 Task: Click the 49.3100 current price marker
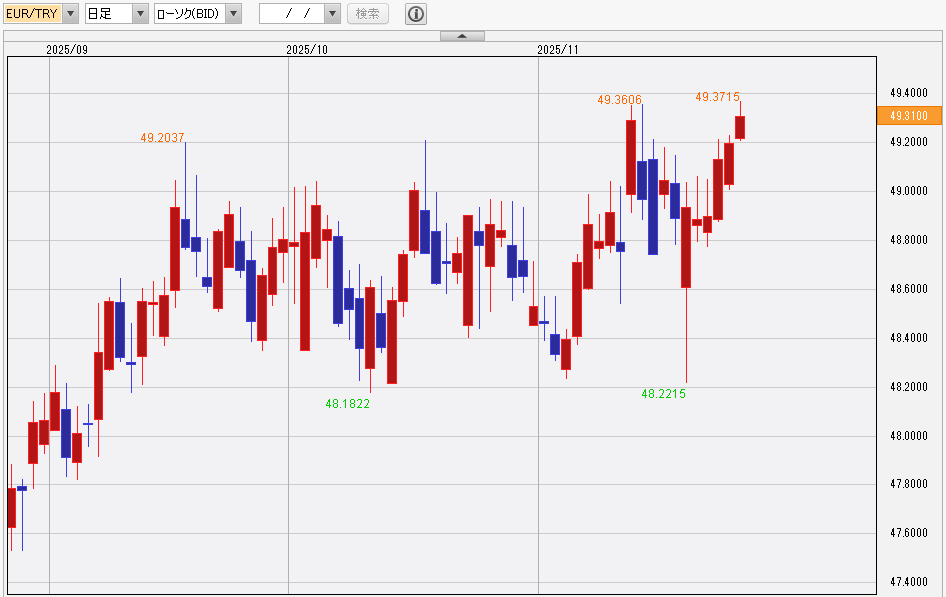pyautogui.click(x=909, y=115)
